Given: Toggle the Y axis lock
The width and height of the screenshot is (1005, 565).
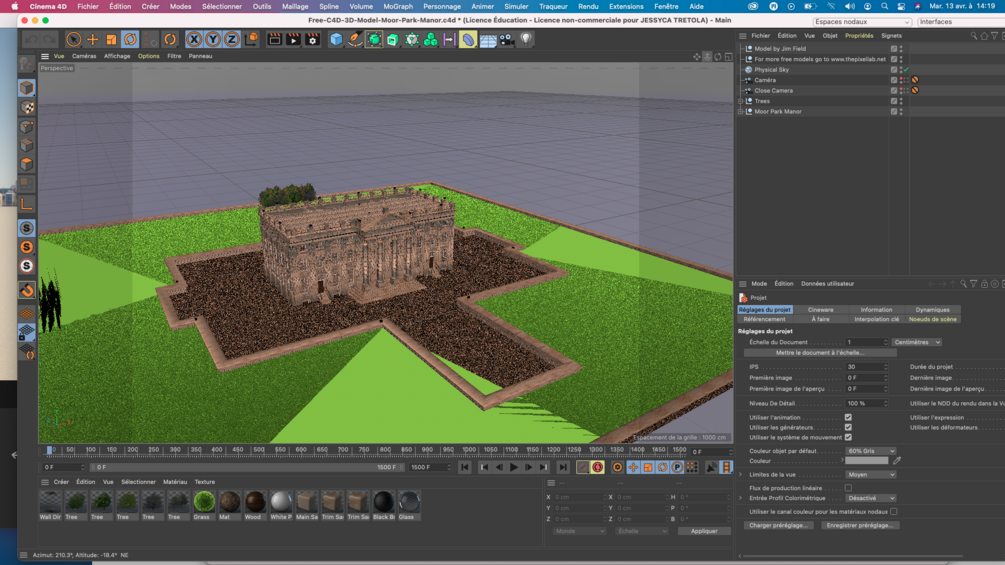Looking at the screenshot, I should (x=213, y=40).
